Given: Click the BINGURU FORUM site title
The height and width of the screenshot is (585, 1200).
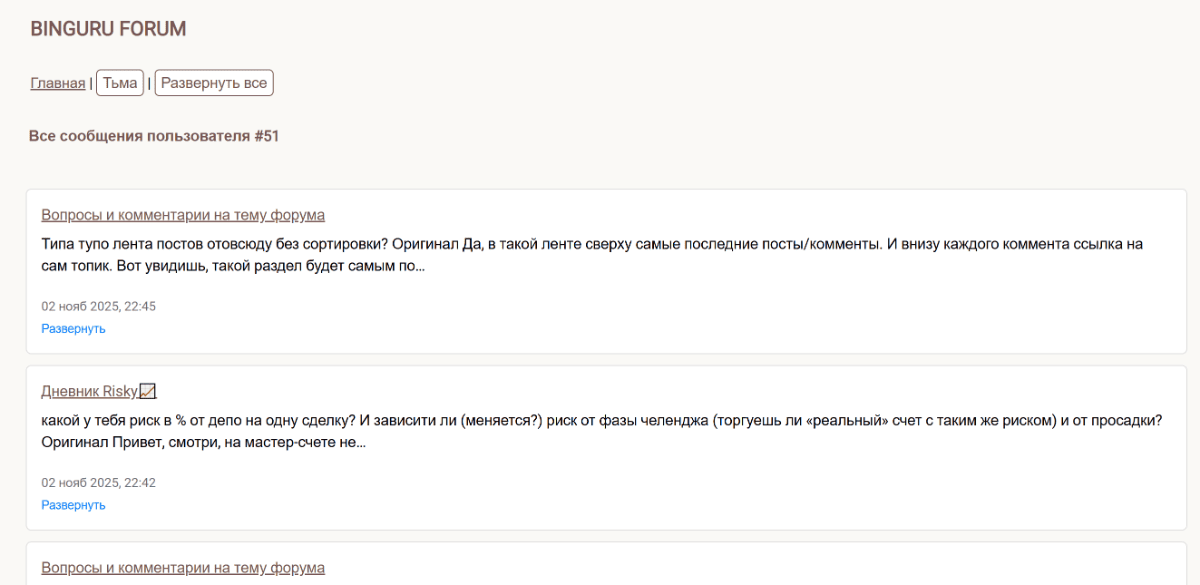Looking at the screenshot, I should (108, 29).
